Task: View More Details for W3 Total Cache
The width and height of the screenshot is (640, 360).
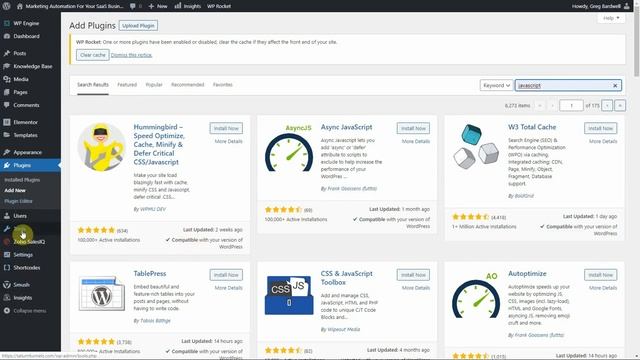Action: click(x=603, y=141)
